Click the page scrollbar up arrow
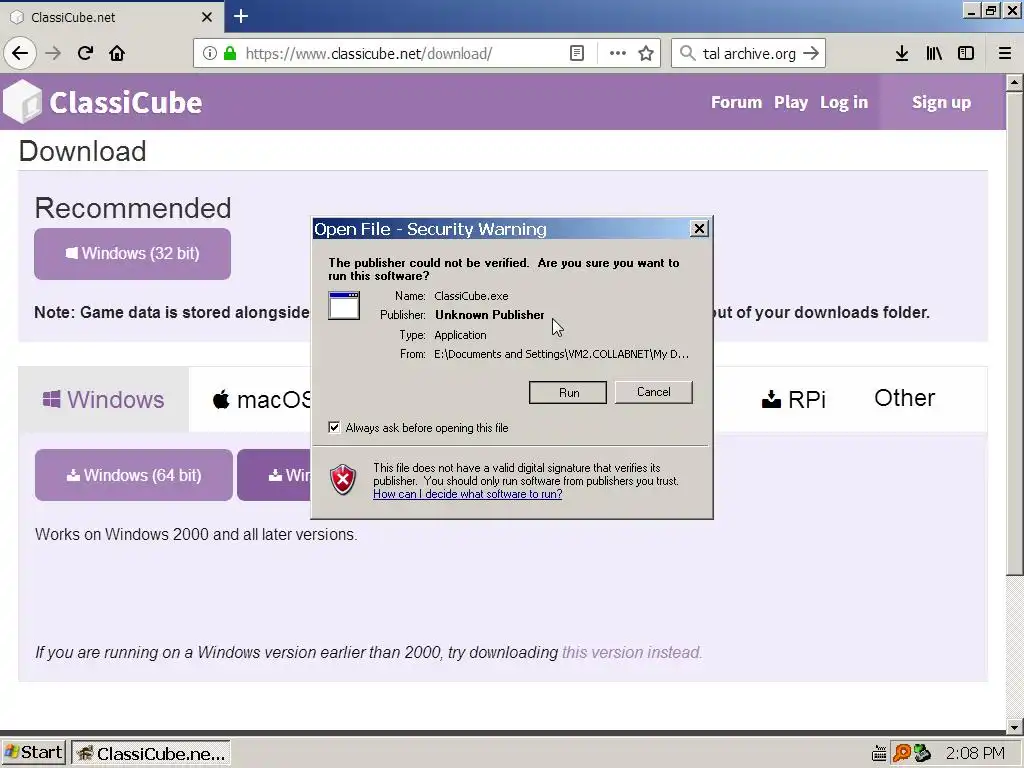This screenshot has height=768, width=1024. coord(1014,82)
